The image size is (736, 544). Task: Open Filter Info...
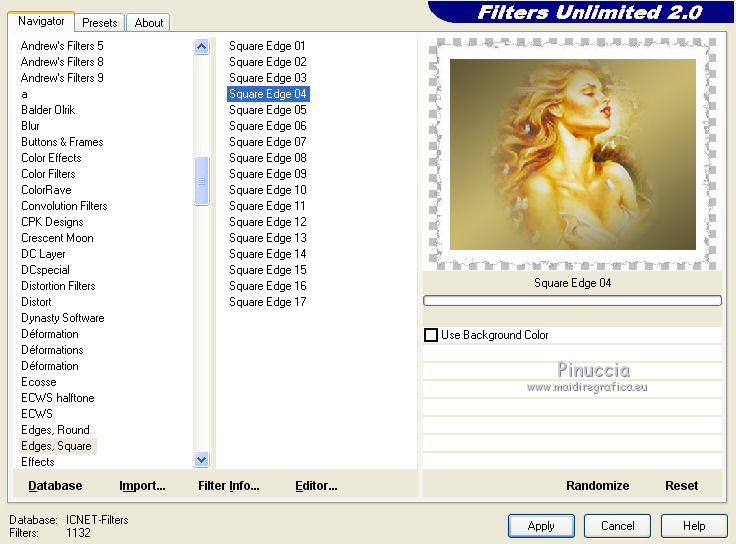229,485
